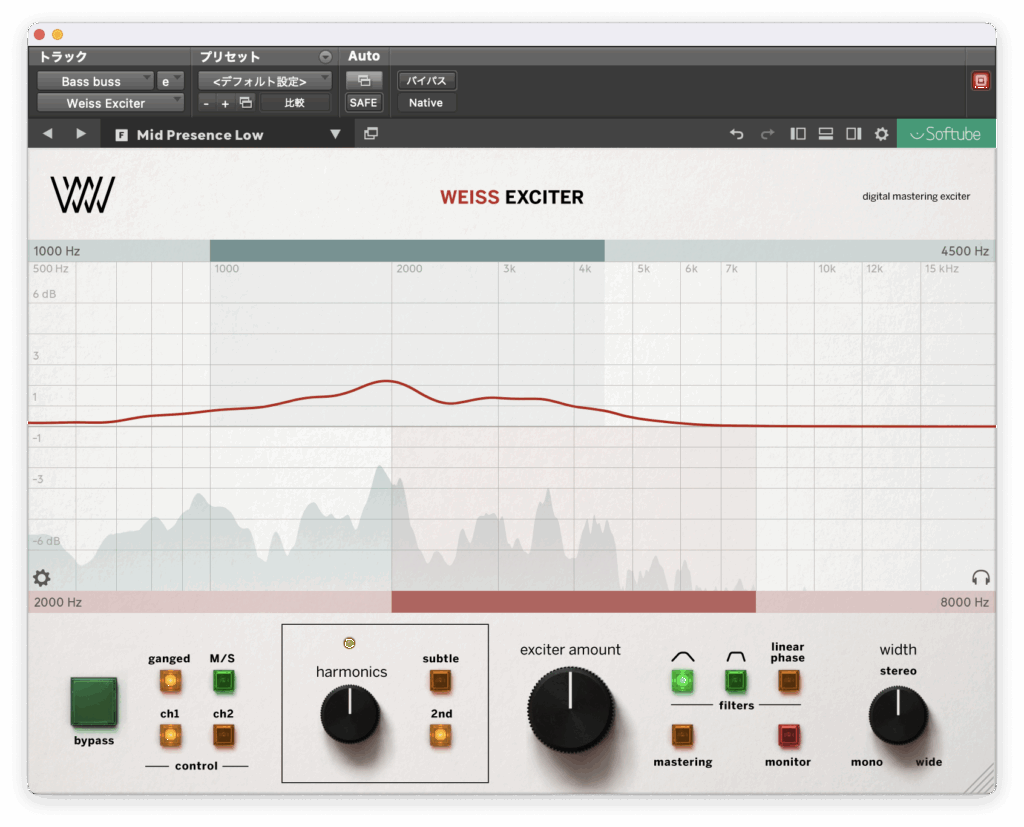
Task: Open analyzer settings gear icon
Action: pyautogui.click(x=42, y=577)
